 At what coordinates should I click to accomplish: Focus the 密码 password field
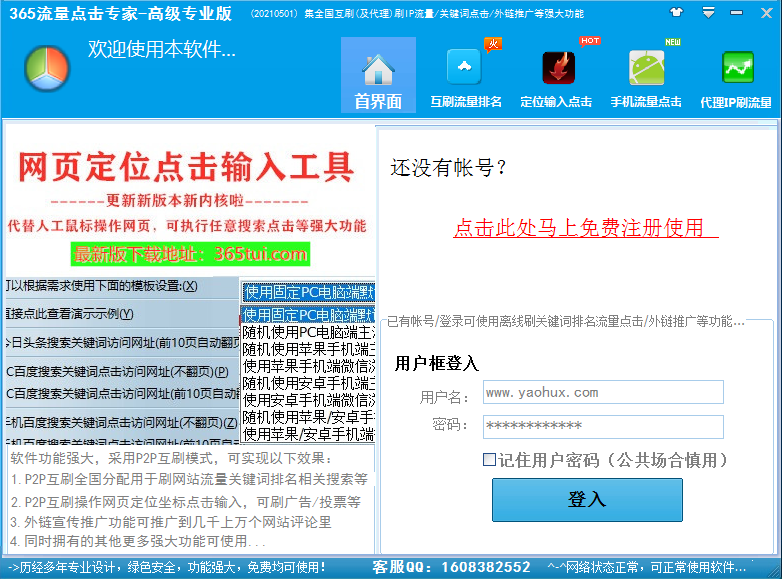[x=602, y=426]
